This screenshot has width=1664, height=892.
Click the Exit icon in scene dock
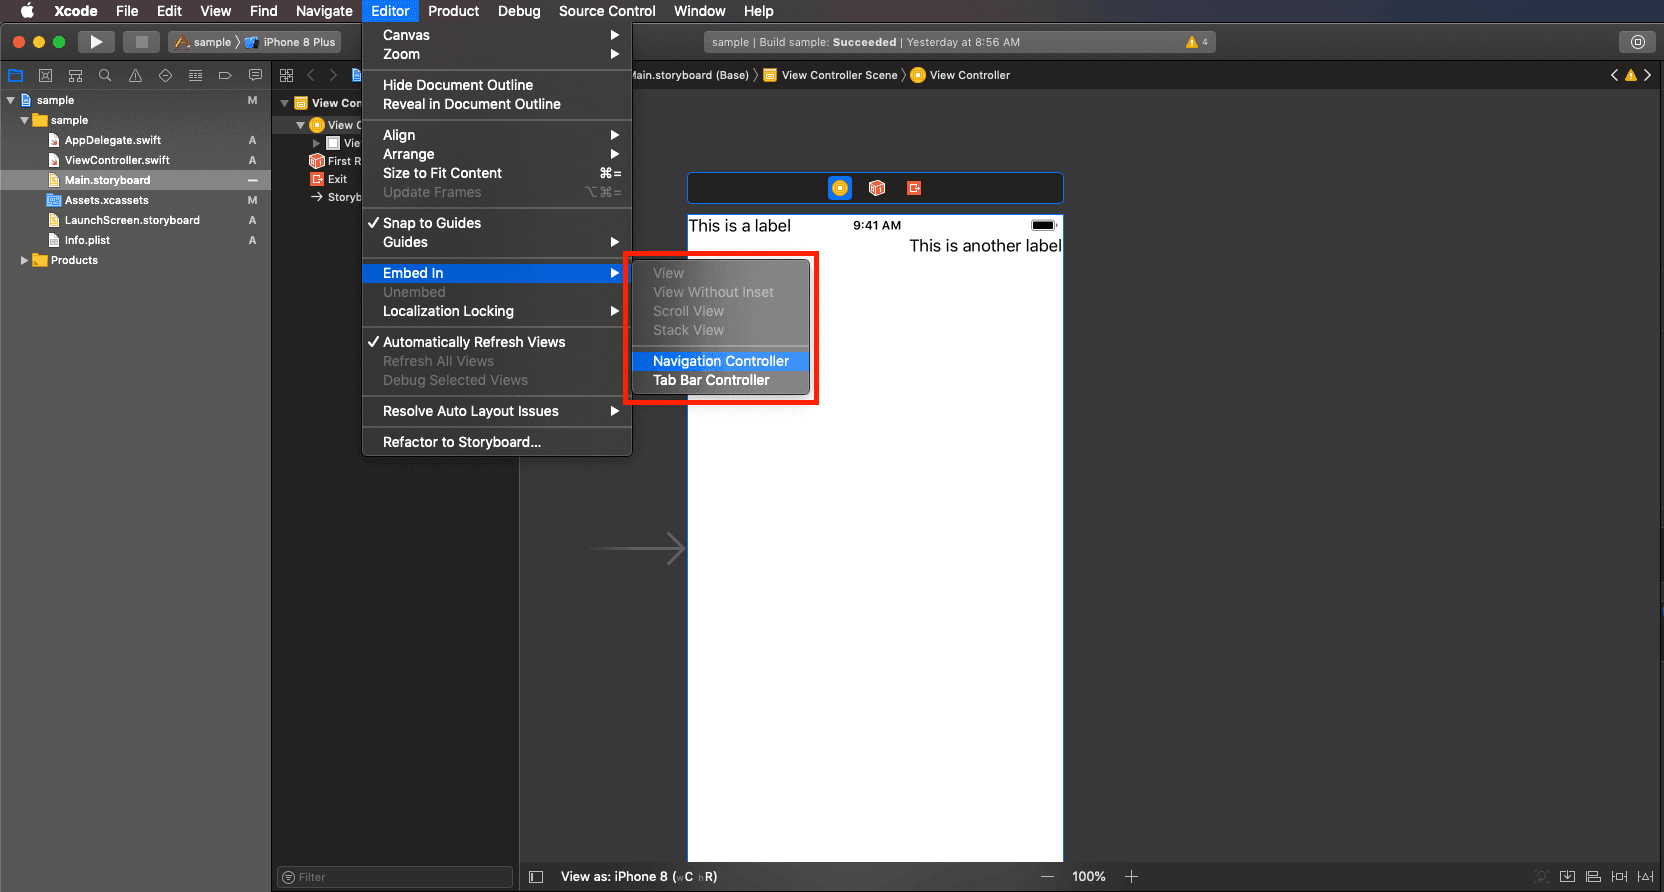pos(913,188)
